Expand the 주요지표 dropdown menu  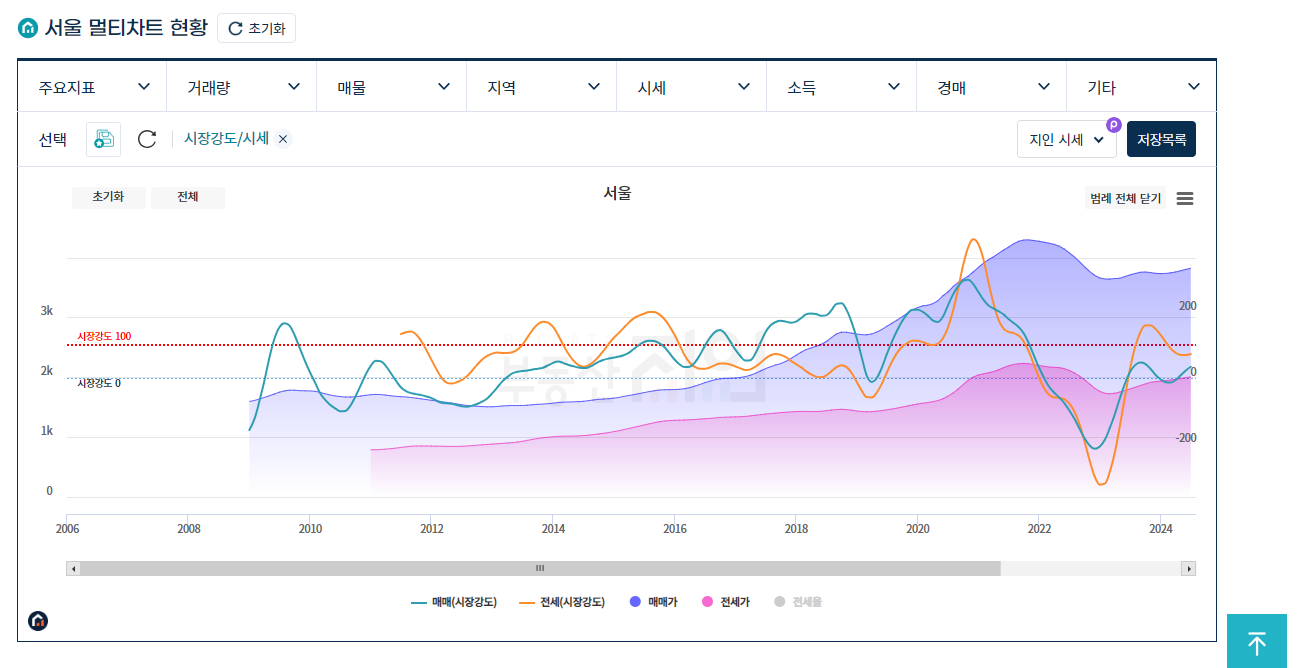(92, 87)
